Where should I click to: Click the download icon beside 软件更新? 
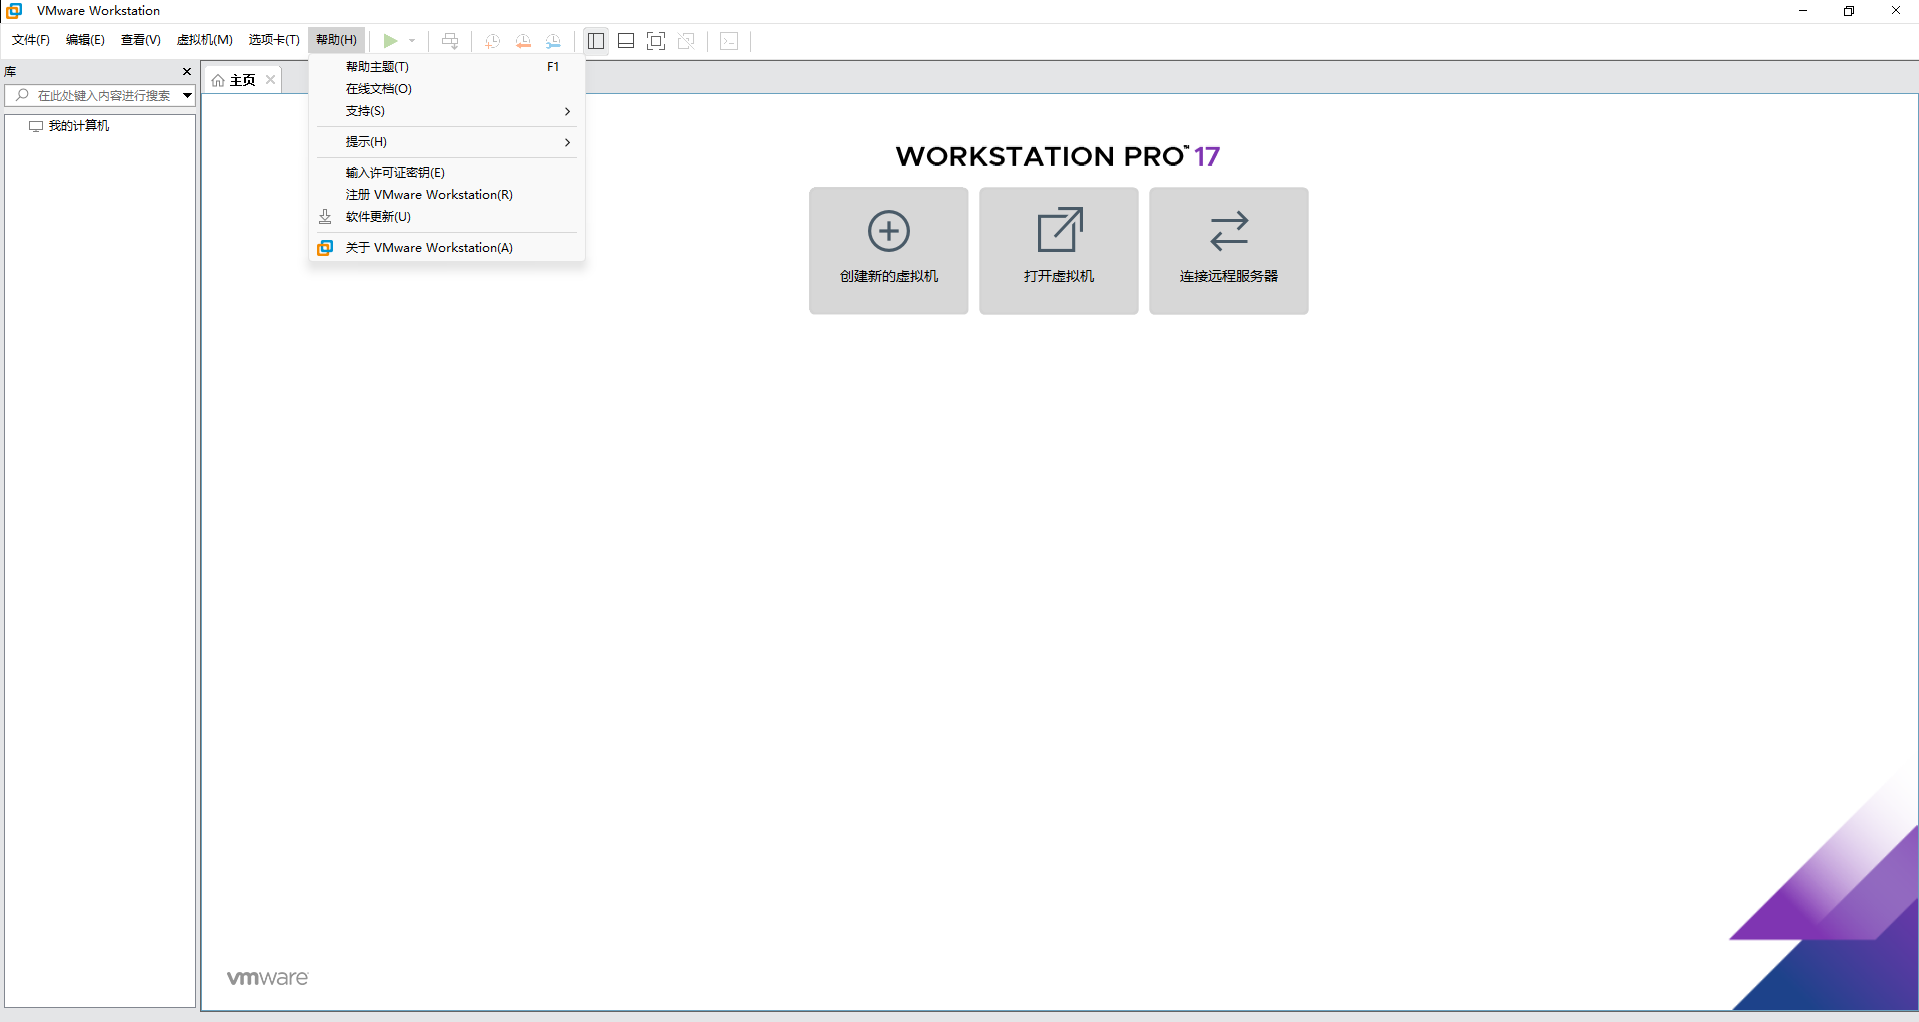tap(325, 217)
